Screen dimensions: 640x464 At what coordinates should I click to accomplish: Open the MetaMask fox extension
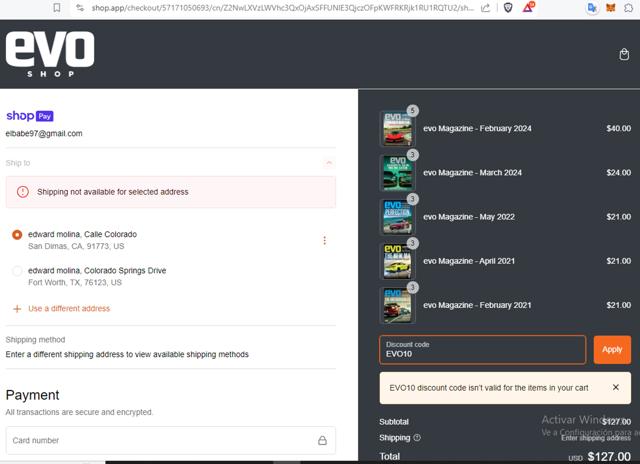(611, 8)
